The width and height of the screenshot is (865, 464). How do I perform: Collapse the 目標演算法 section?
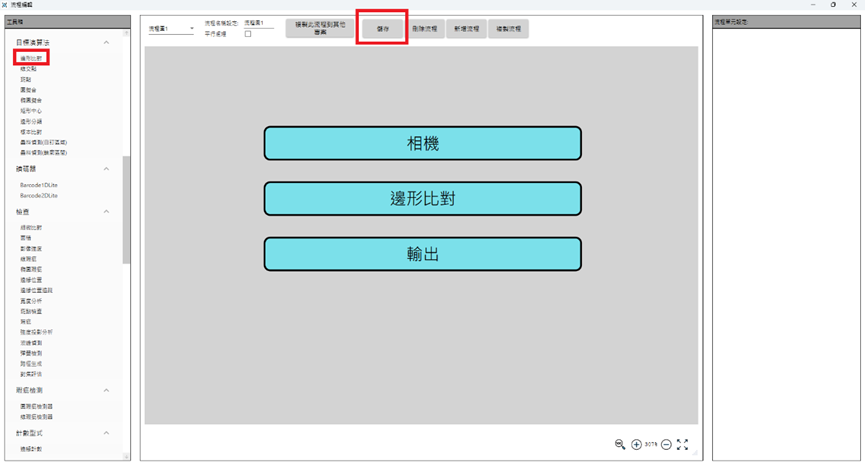(x=106, y=43)
